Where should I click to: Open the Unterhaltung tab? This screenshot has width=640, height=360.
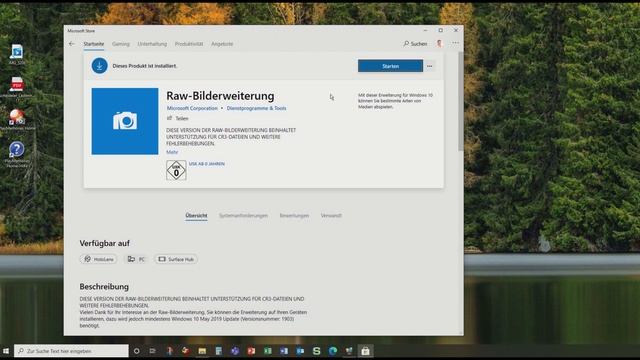[152, 44]
